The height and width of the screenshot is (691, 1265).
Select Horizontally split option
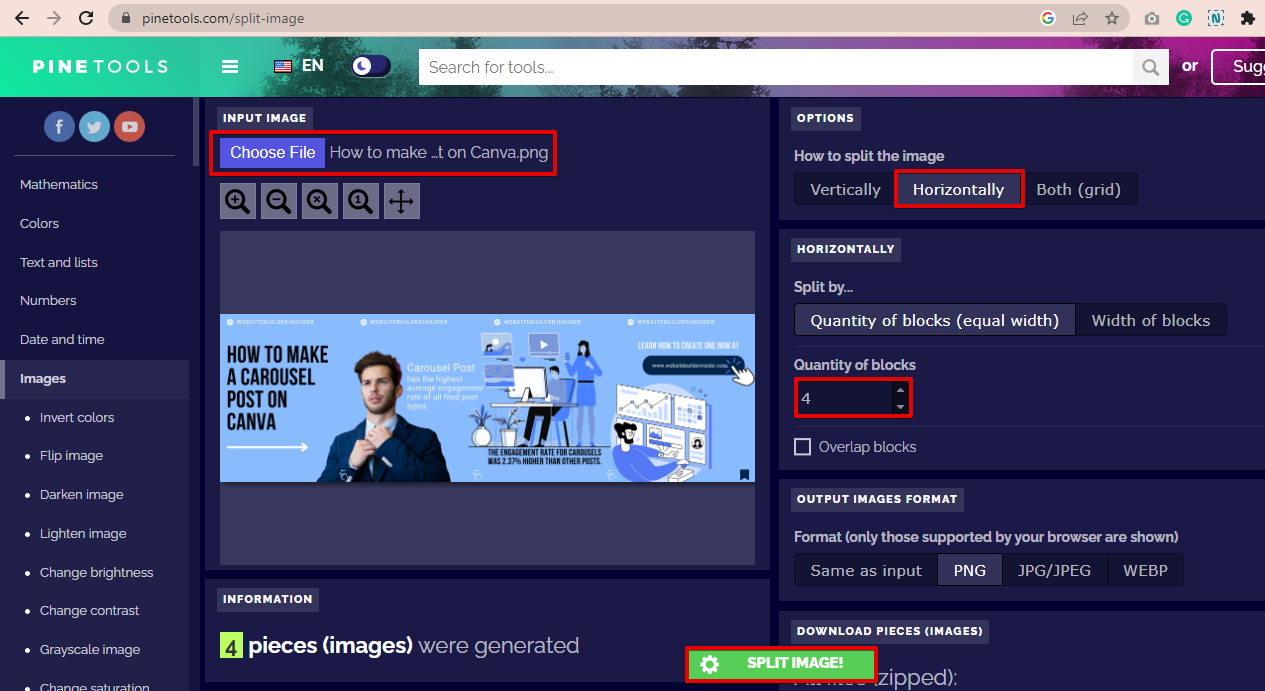pos(958,189)
